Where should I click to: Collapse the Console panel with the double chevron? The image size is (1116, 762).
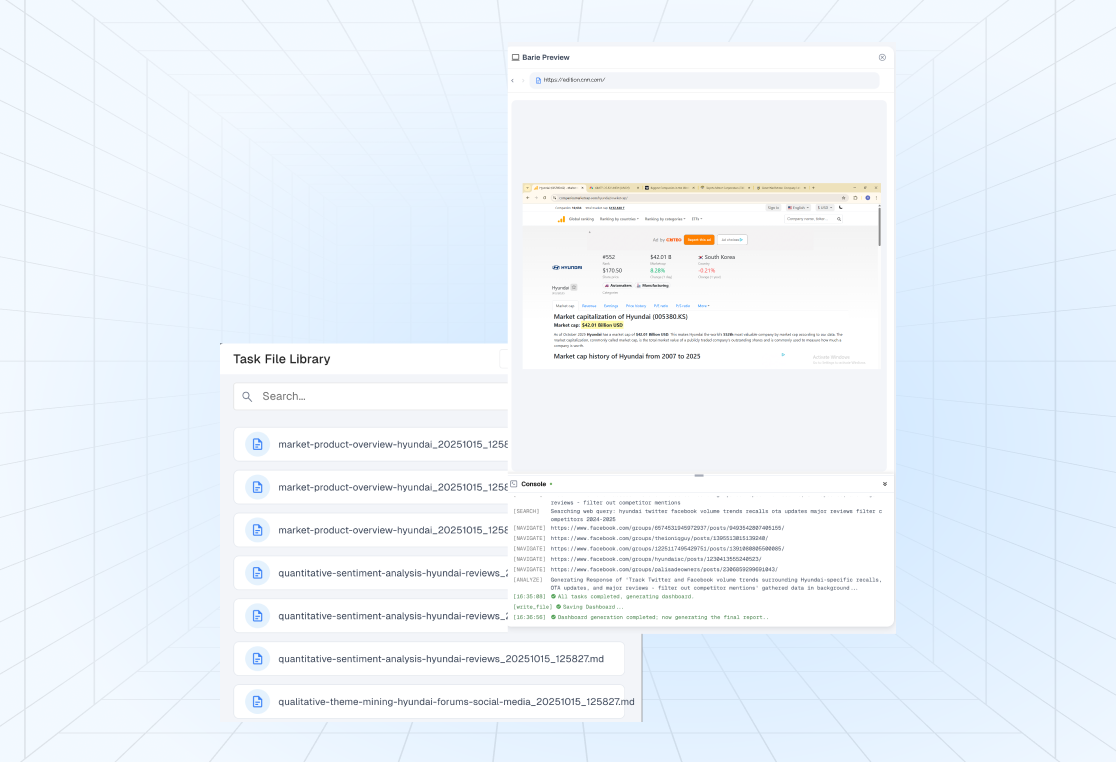884,484
